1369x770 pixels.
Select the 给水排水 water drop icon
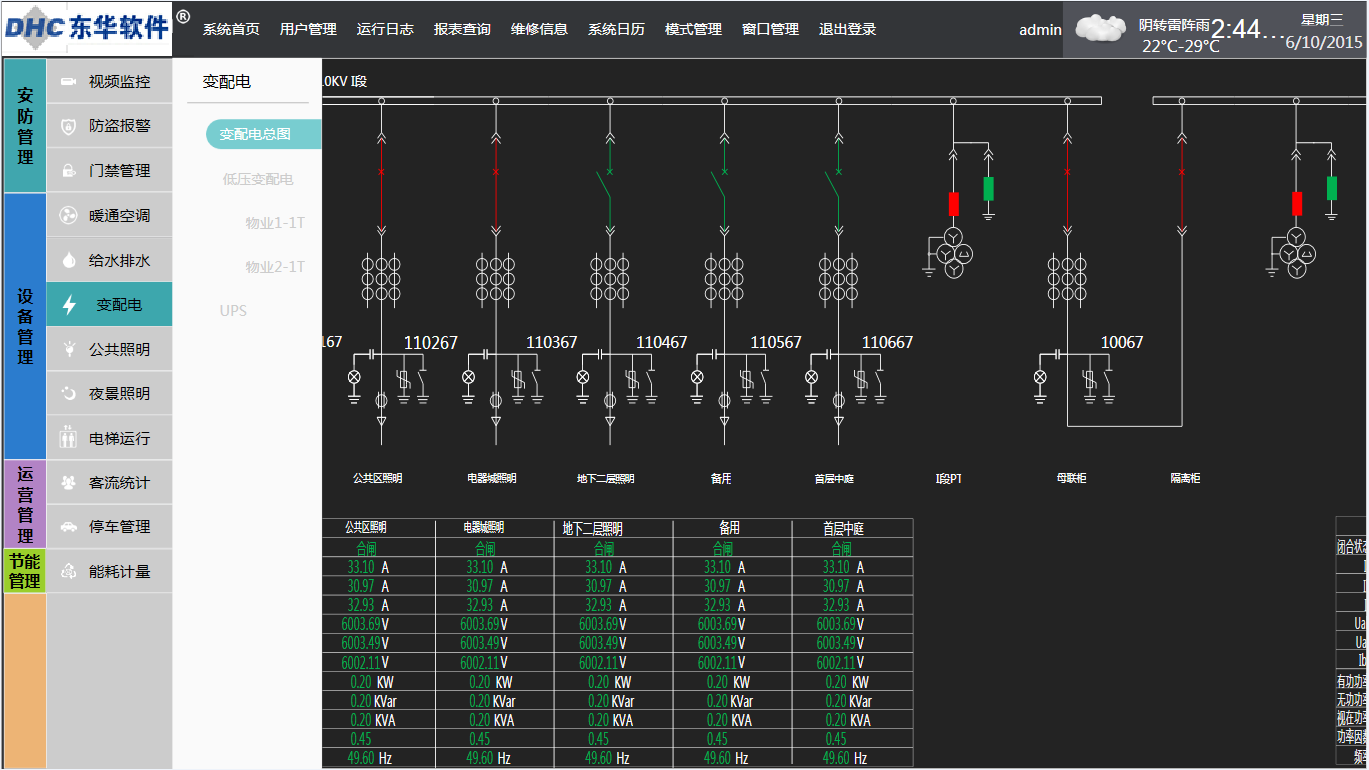[68, 261]
